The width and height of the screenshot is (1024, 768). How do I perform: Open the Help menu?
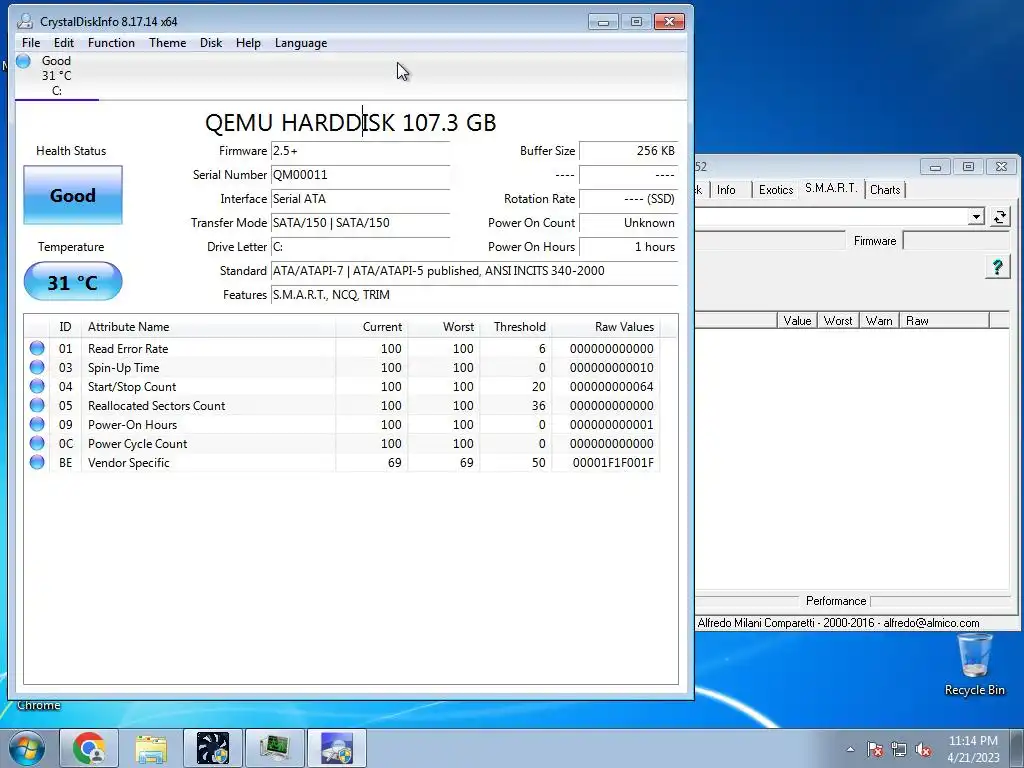pos(248,43)
